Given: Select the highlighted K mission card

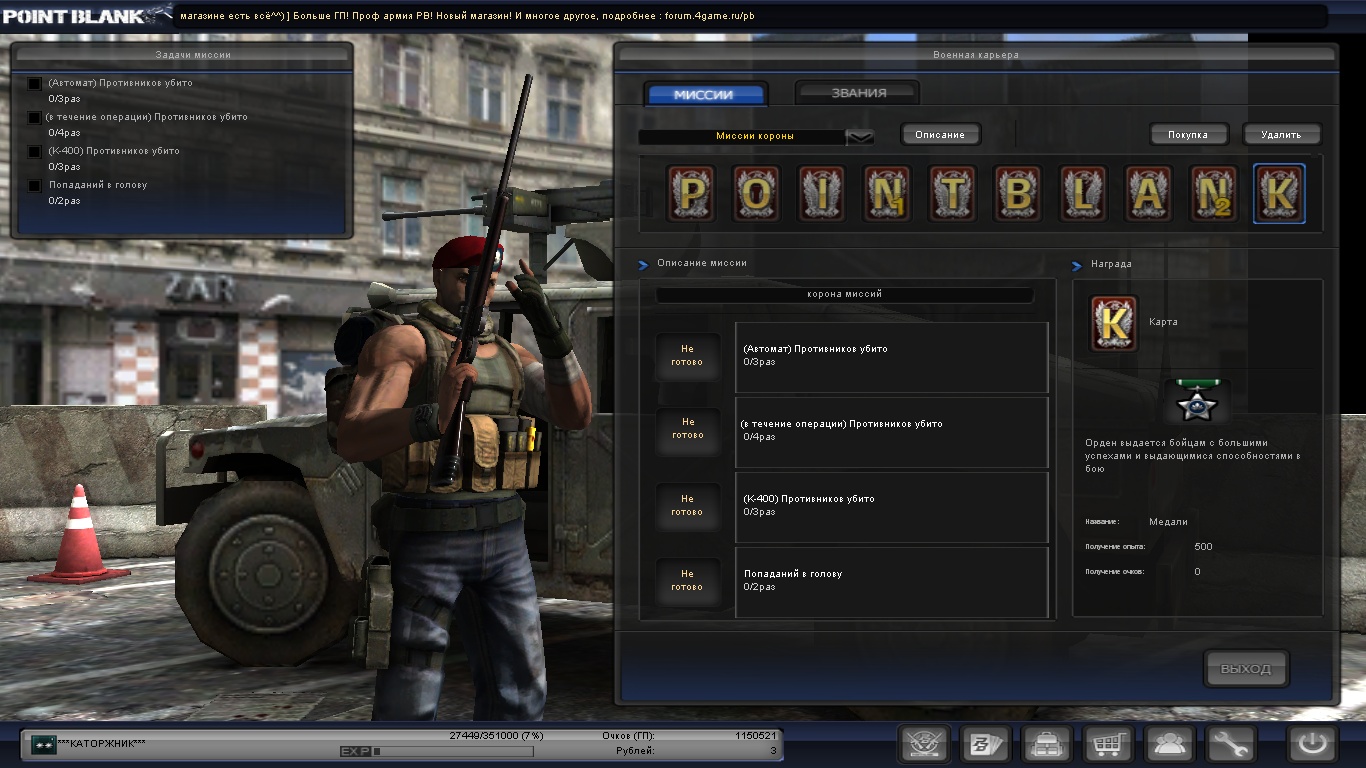Looking at the screenshot, I should coord(1279,194).
